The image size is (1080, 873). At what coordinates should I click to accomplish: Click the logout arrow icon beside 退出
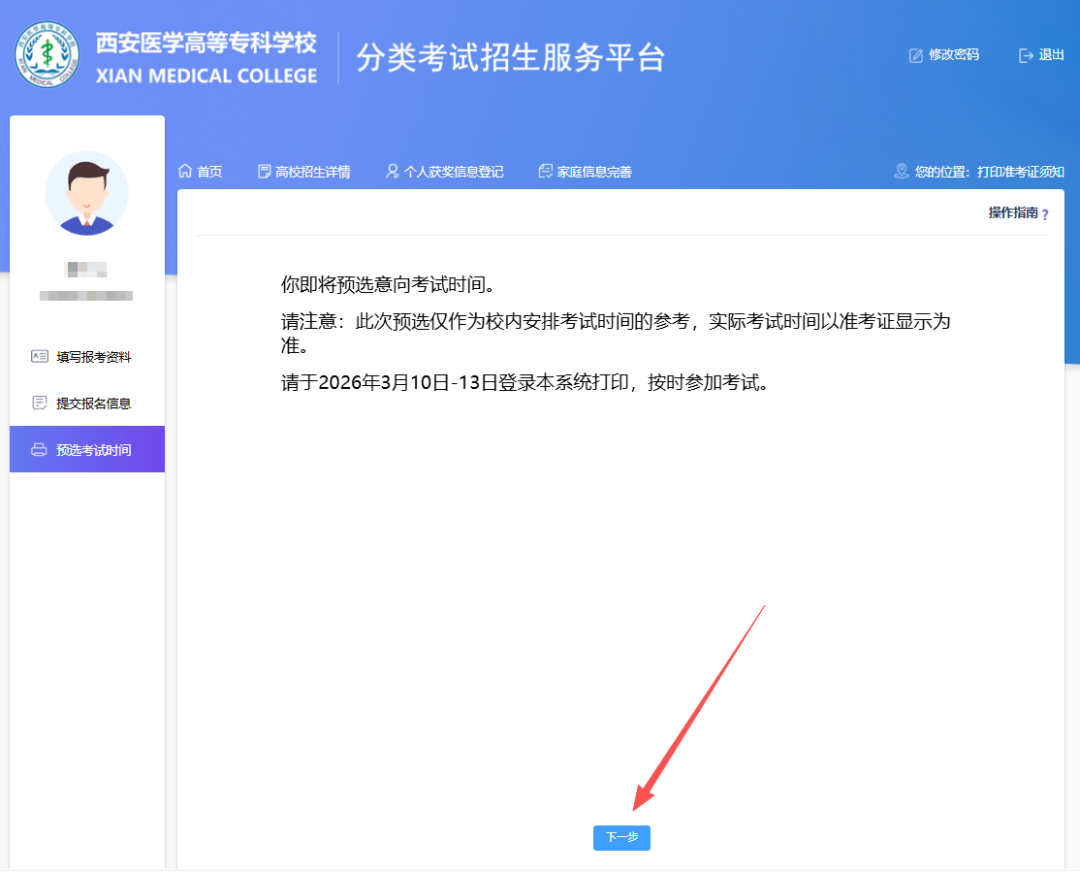1025,56
